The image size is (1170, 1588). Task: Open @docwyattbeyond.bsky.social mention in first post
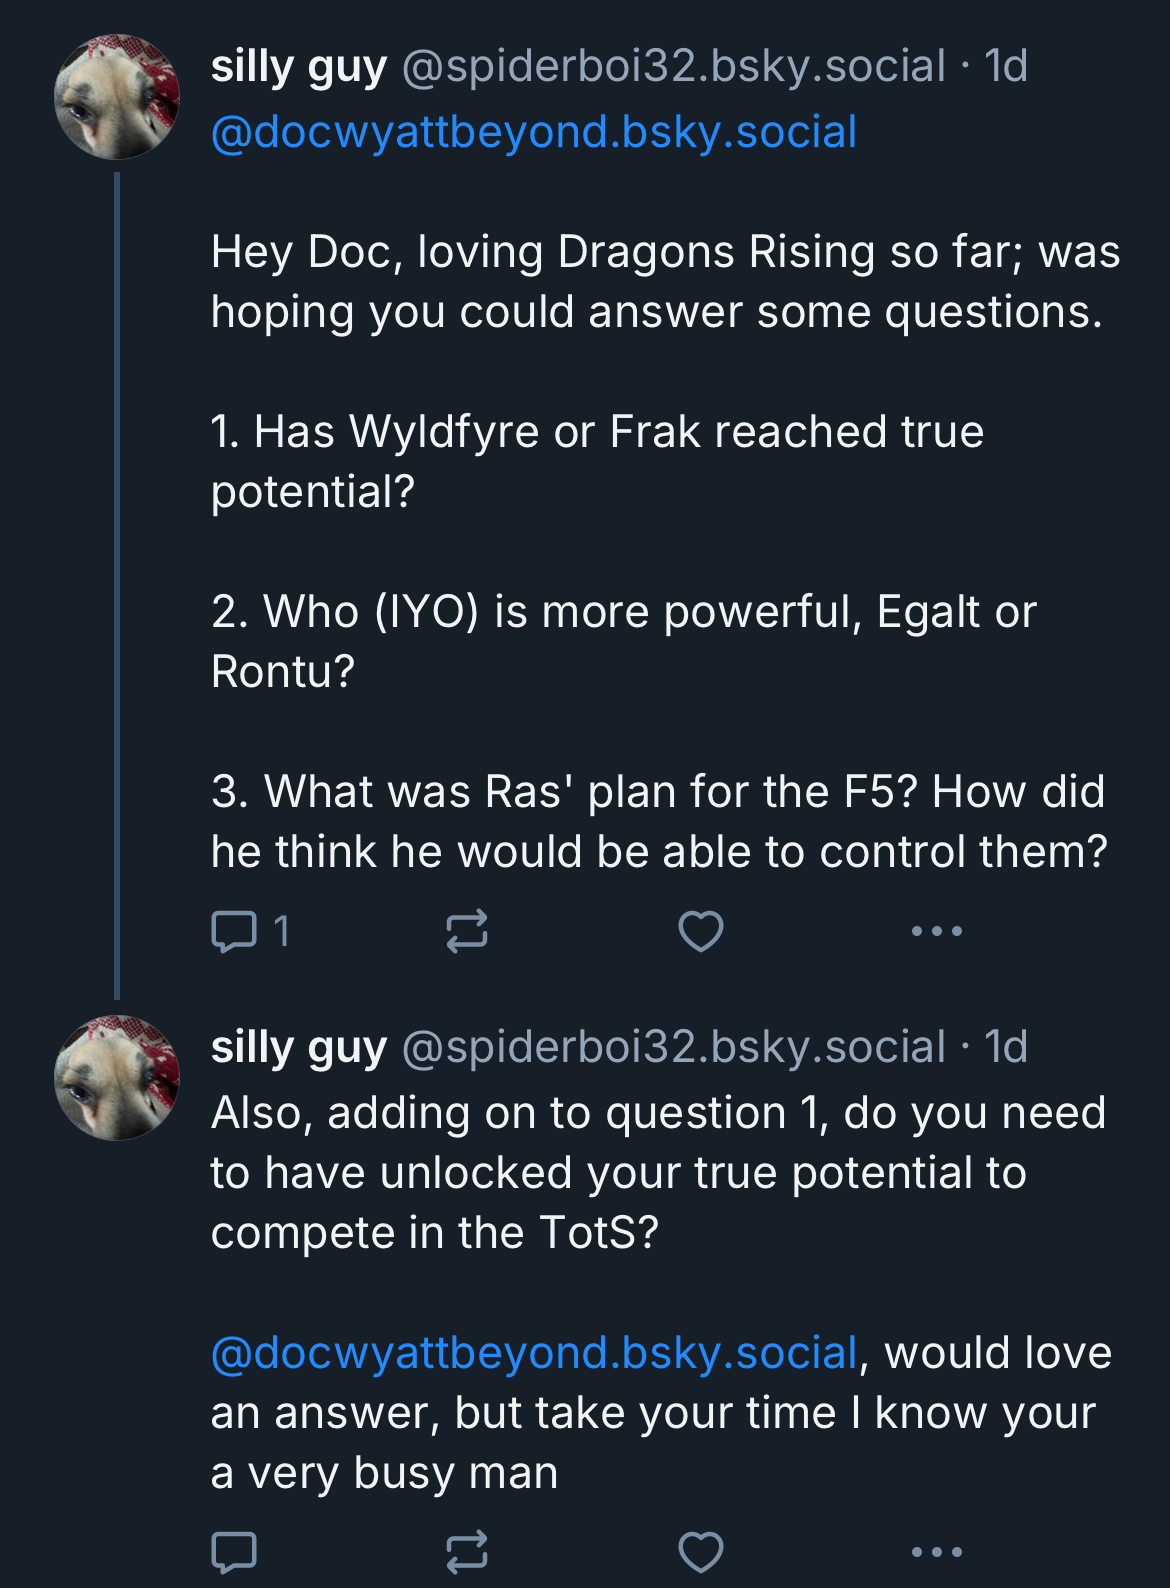[x=534, y=133]
